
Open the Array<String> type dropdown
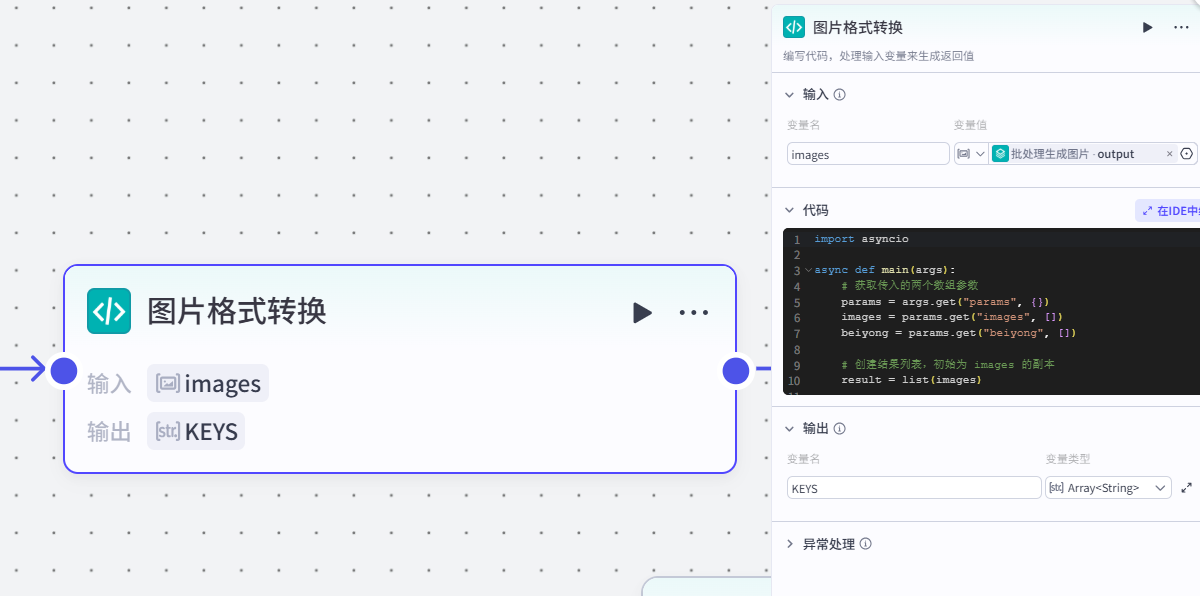click(1108, 488)
